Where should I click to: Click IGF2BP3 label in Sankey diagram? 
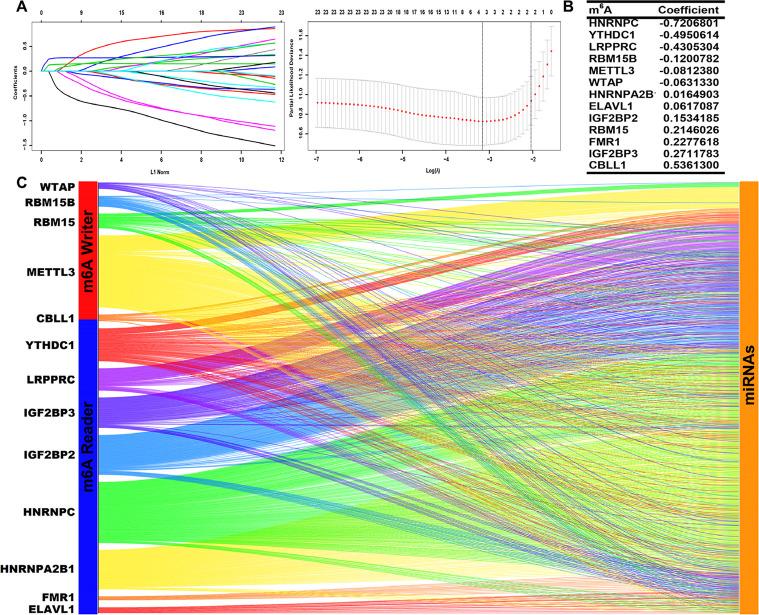tap(49, 413)
